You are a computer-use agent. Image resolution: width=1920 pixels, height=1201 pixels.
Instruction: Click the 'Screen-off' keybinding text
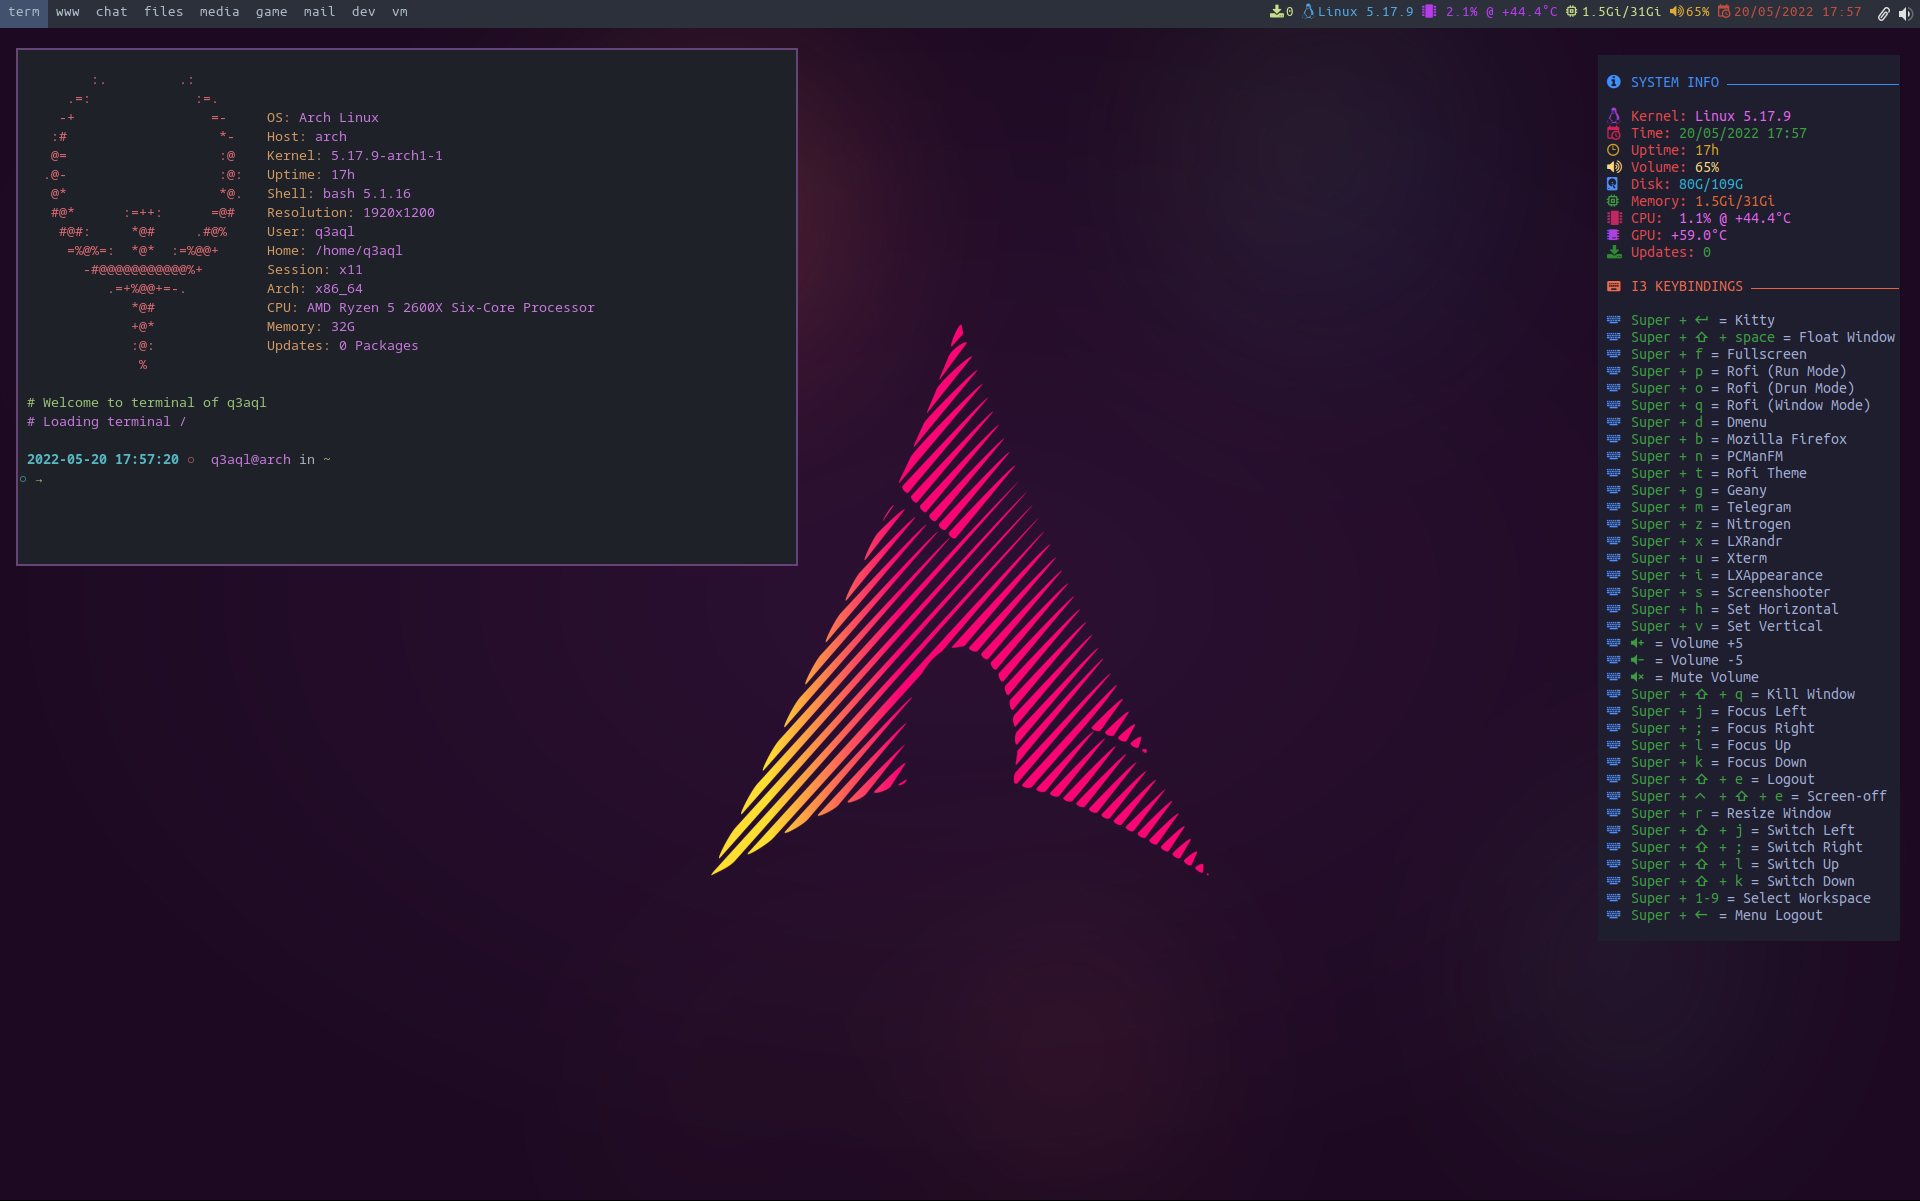[x=1846, y=796]
